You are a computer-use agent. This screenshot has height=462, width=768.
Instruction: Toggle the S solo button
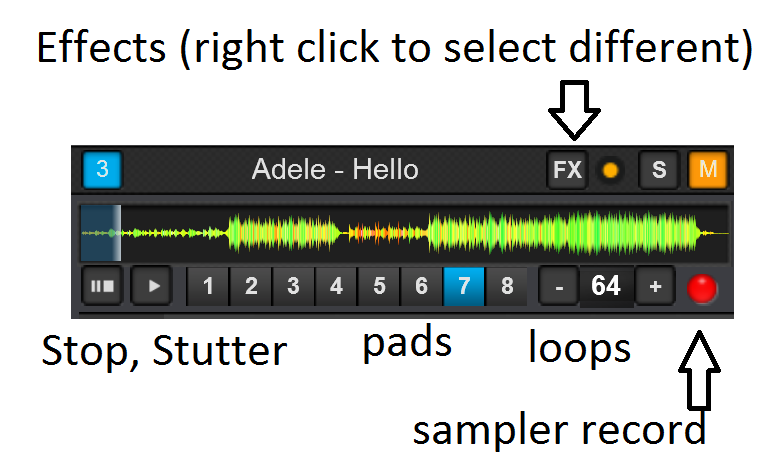(659, 170)
